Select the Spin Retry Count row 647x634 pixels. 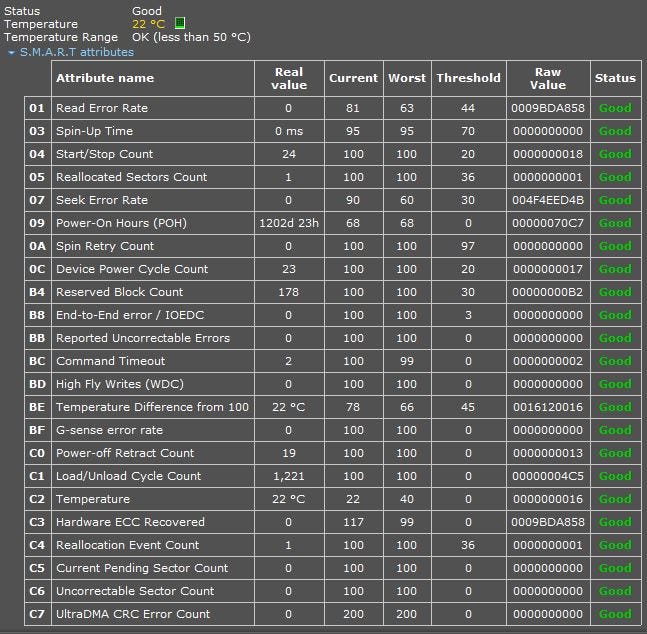click(105, 246)
